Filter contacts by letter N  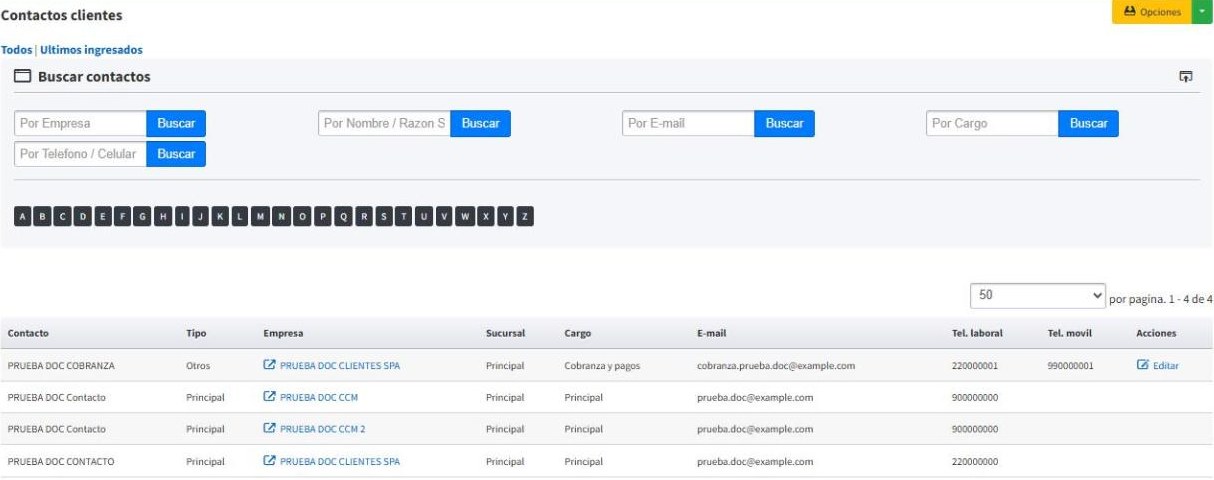(x=282, y=216)
